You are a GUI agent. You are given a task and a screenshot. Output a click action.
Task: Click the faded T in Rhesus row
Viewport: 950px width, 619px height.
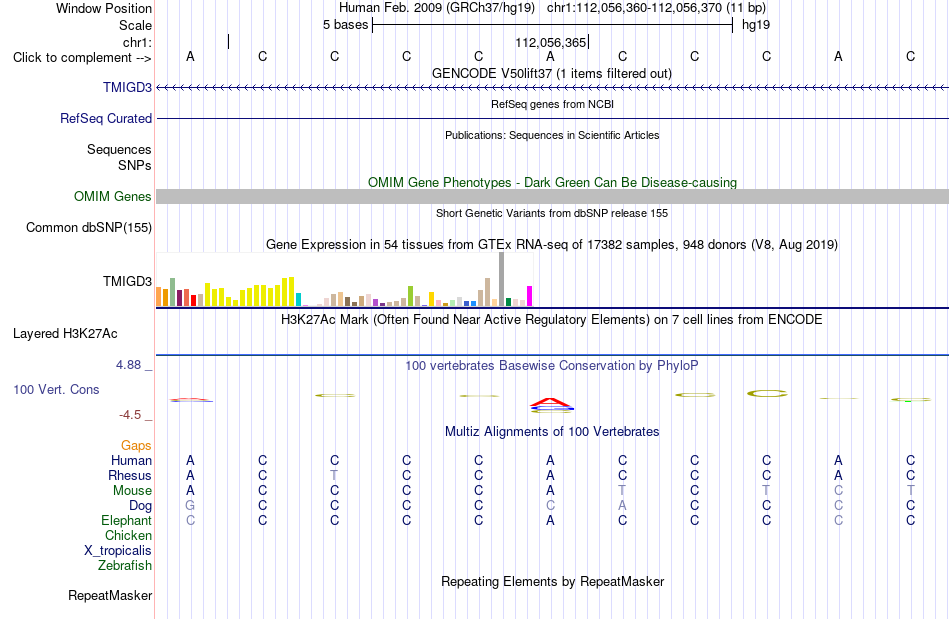point(334,475)
